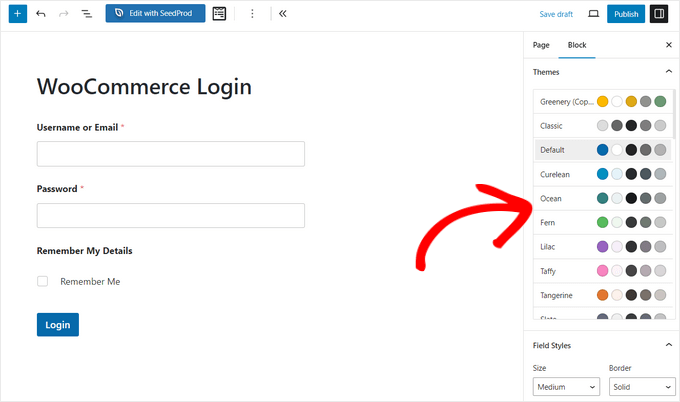The image size is (680, 402).
Task: Click Save draft link
Action: coord(556,14)
